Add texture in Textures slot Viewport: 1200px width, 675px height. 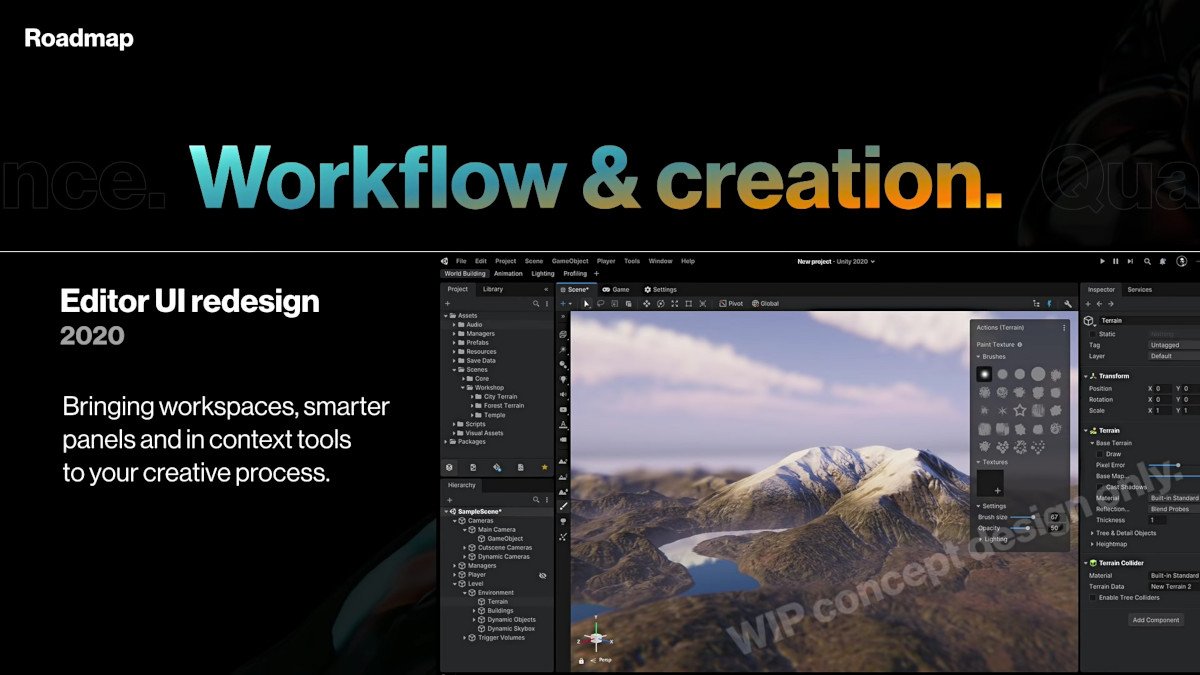point(990,484)
